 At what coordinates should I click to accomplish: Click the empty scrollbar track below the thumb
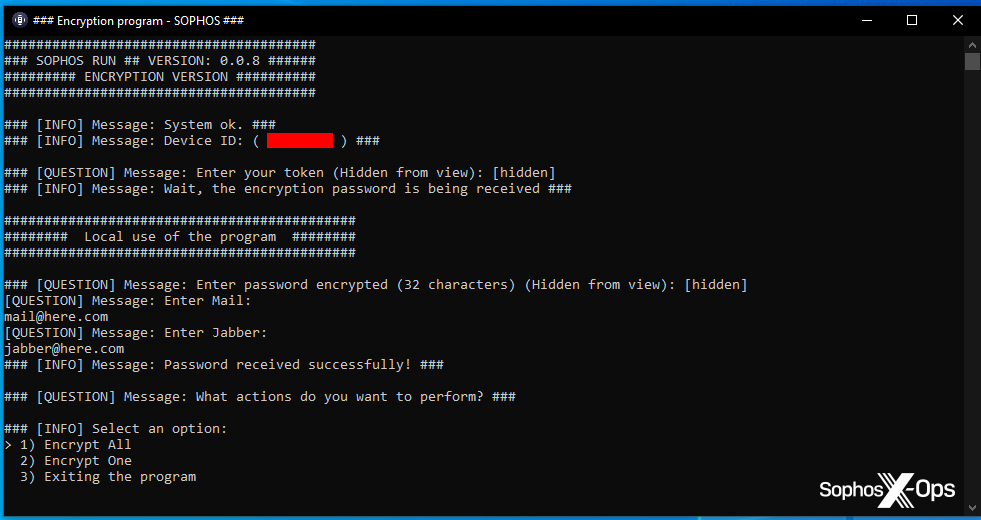click(972, 300)
